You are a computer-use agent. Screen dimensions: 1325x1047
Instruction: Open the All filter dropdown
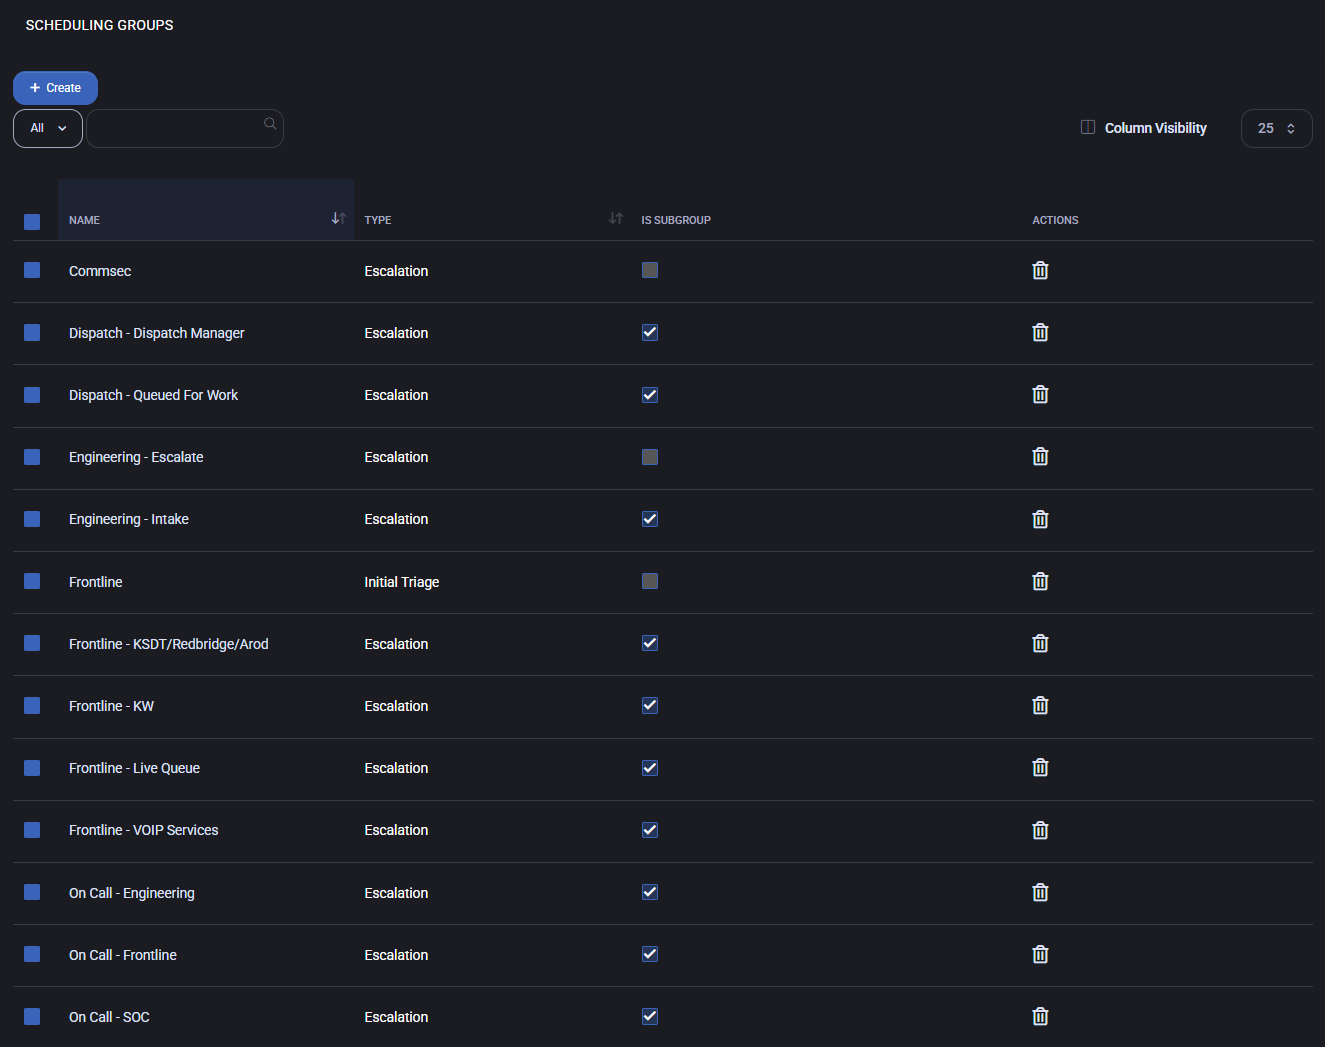pos(48,128)
